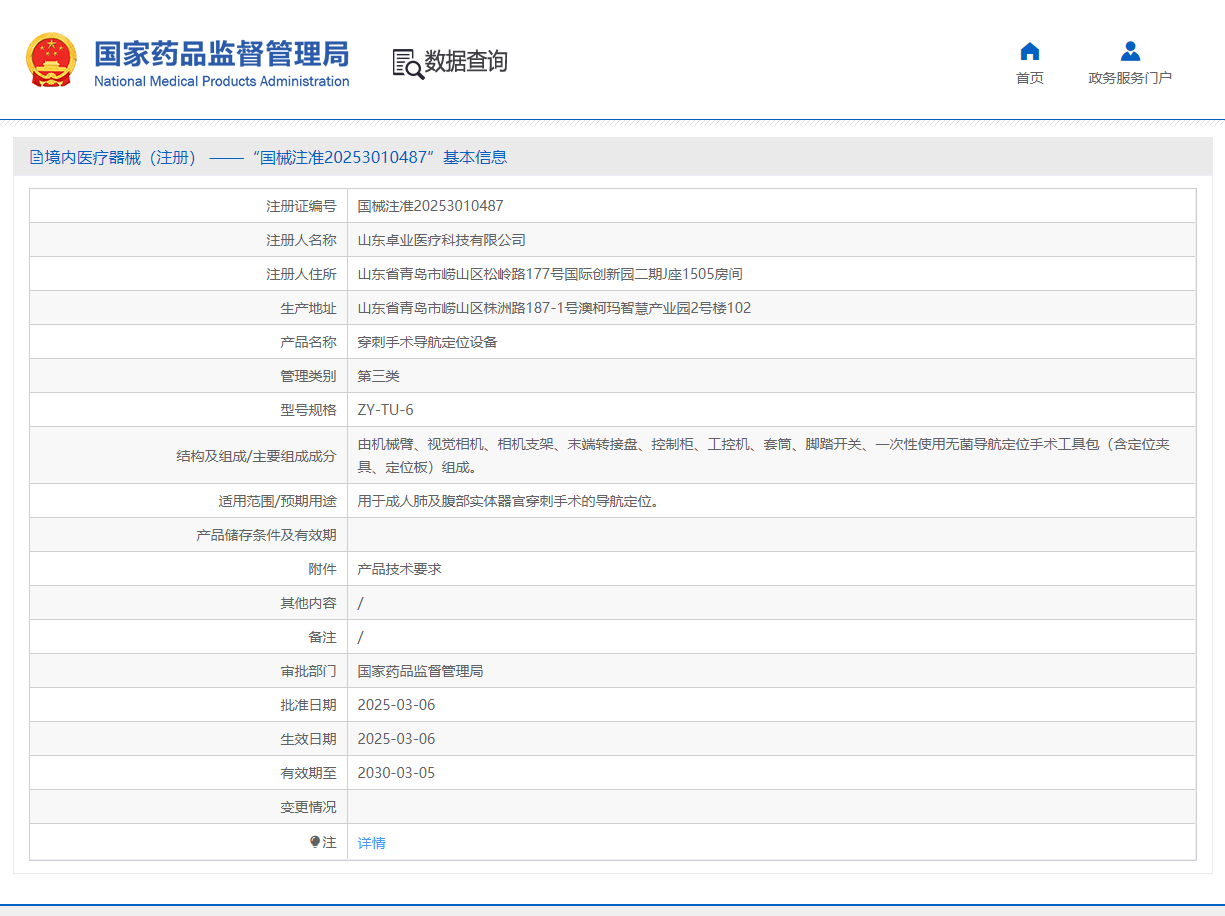Click the 首页 text label
The width and height of the screenshot is (1225, 916).
coord(1029,78)
